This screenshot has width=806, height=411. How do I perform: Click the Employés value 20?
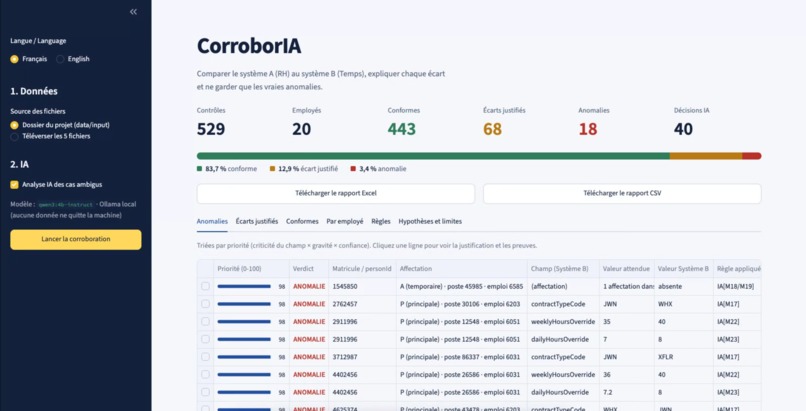pos(302,129)
